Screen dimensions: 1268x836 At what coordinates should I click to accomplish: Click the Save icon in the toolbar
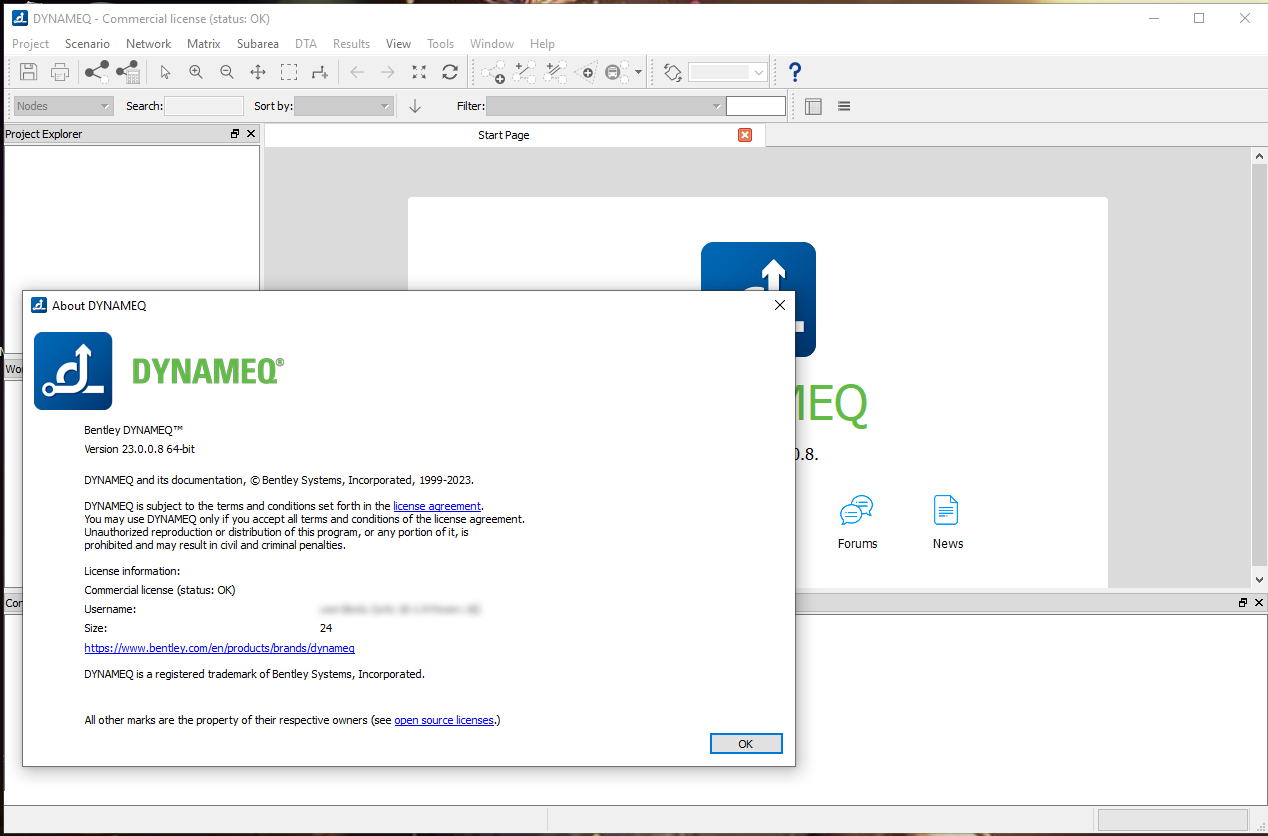coord(29,72)
